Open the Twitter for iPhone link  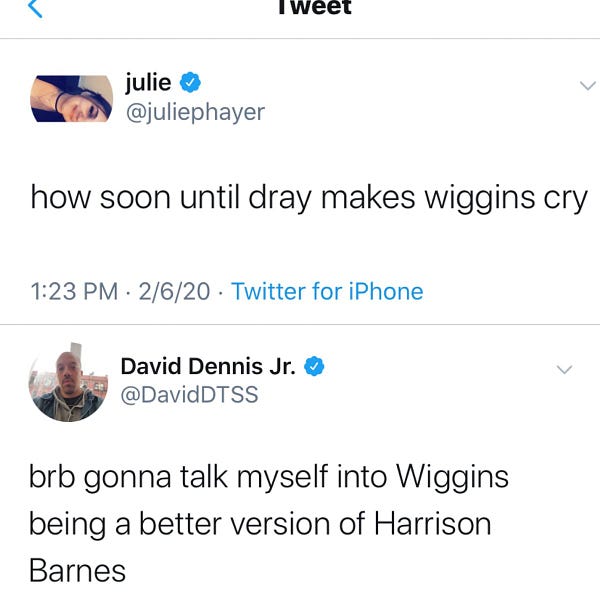[x=327, y=292]
